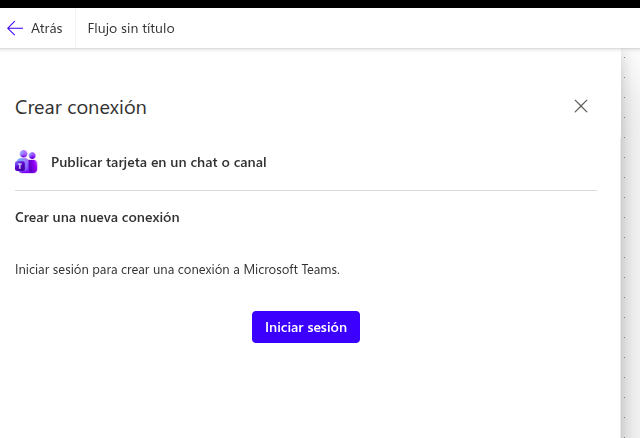Click blank panel area below Iniciar sesión button
Viewport: 640px width, 438px height.
pos(306,390)
